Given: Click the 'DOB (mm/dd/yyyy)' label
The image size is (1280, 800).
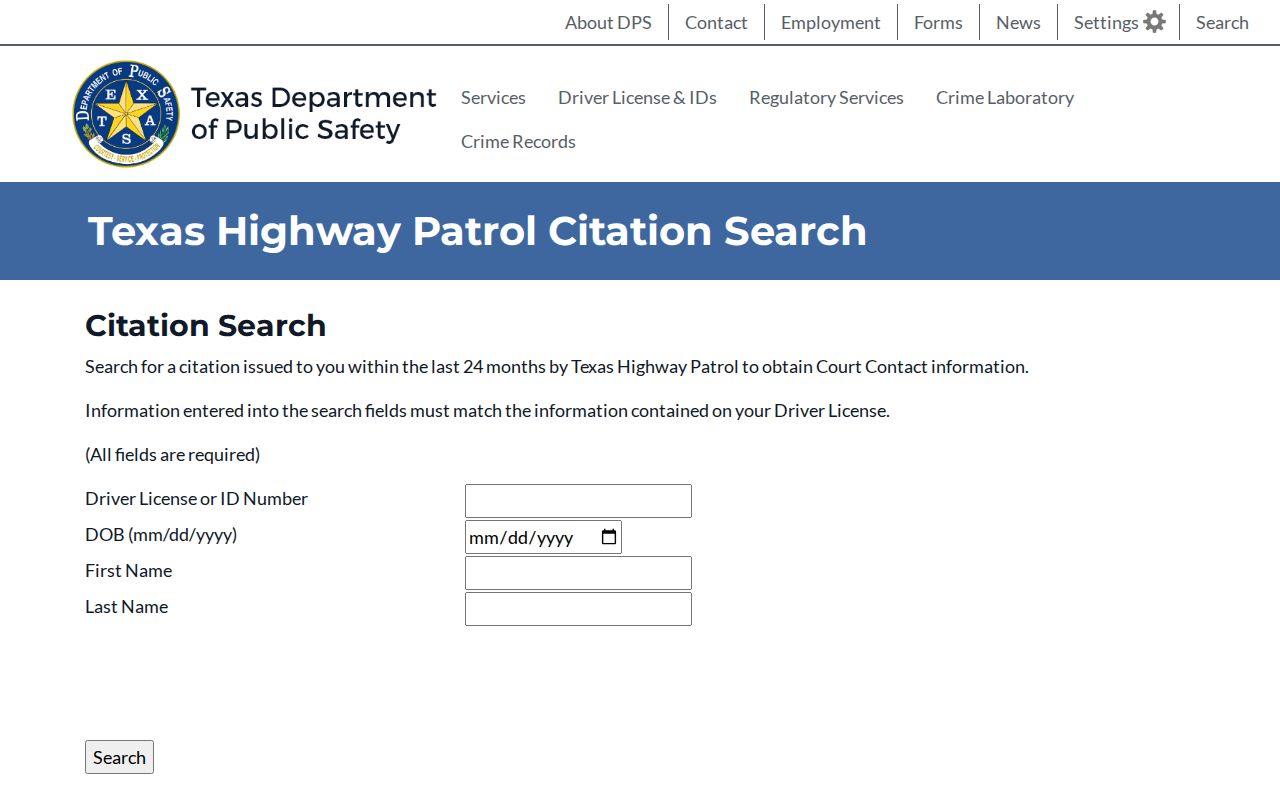Looking at the screenshot, I should pyautogui.click(x=161, y=535).
